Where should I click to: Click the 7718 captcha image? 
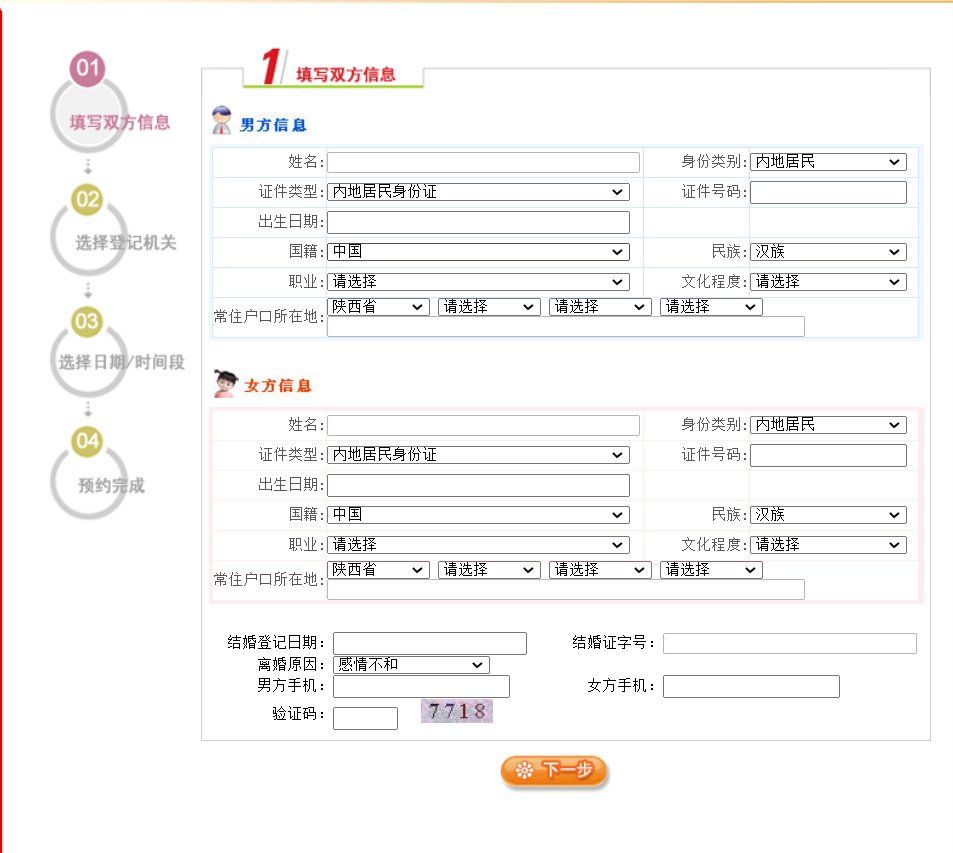click(457, 711)
